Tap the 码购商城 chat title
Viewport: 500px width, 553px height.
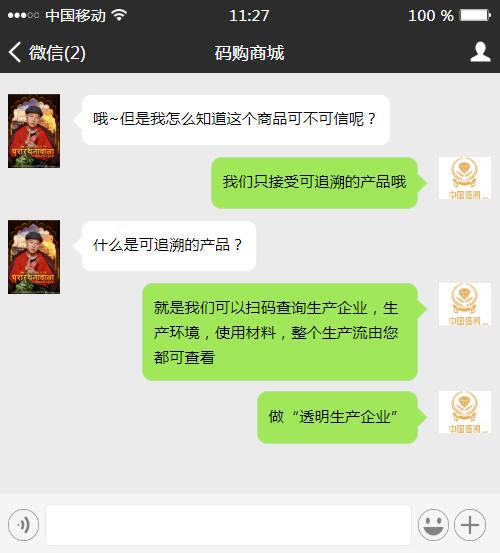(x=250, y=53)
